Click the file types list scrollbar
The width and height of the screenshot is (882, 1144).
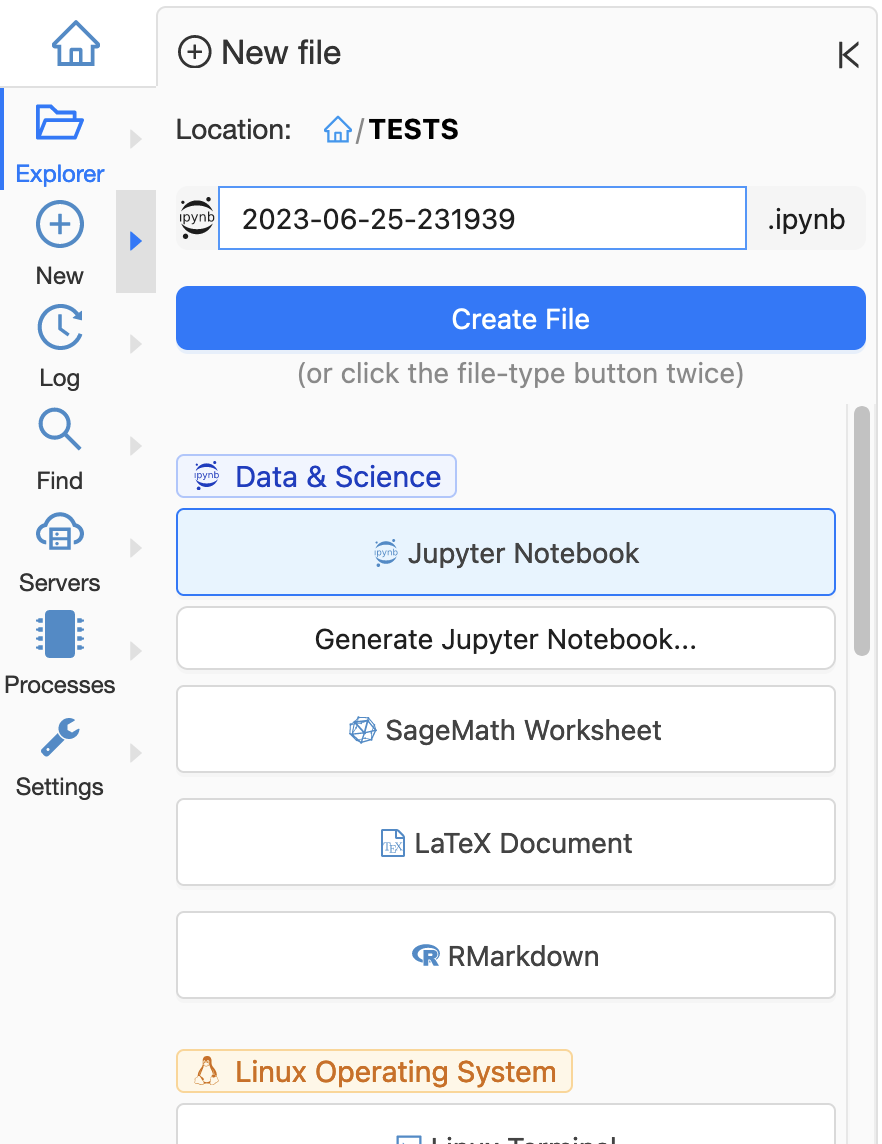pos(861,530)
